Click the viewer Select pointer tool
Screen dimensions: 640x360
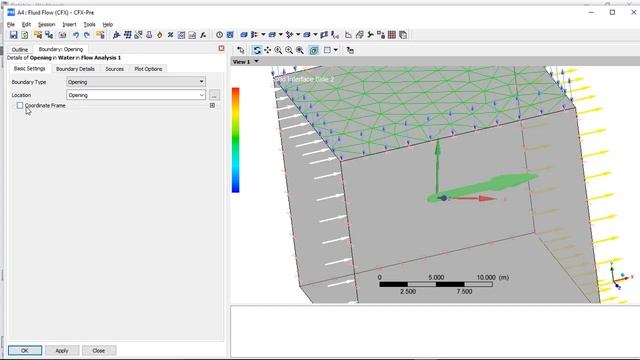pos(240,50)
